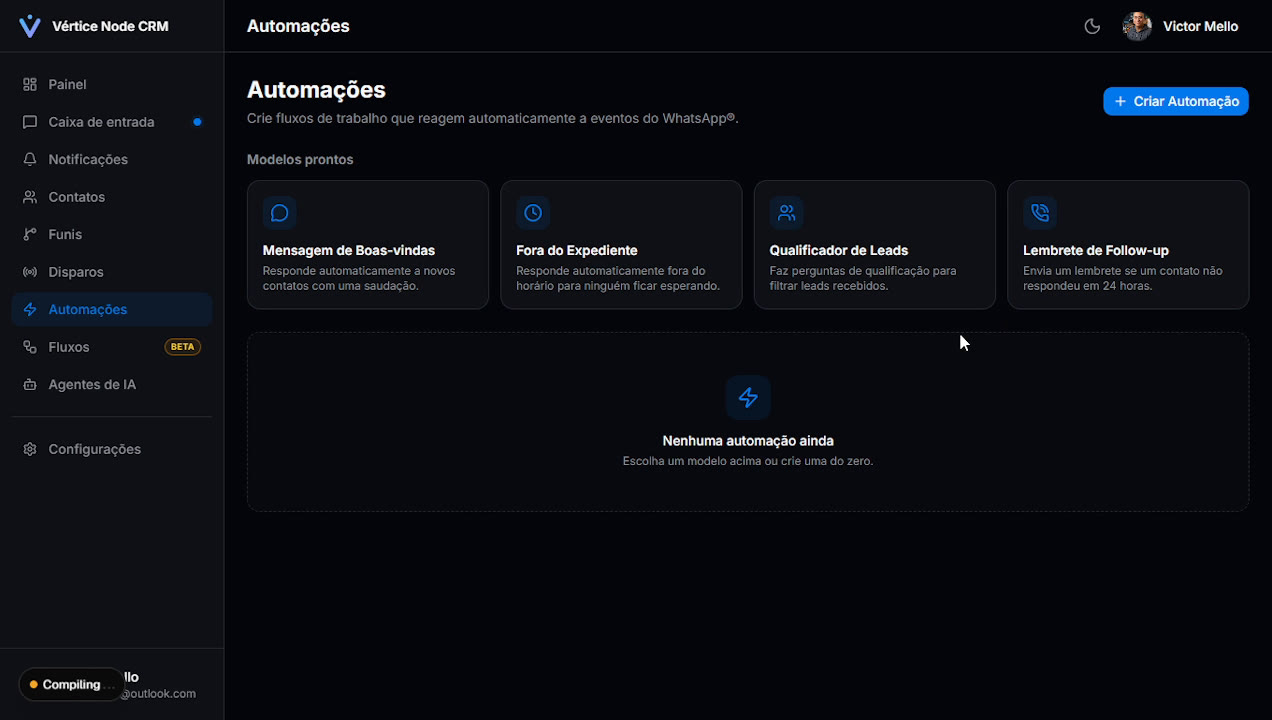Click the Vértice Node CRM logo icon
The width and height of the screenshot is (1272, 720).
pyautogui.click(x=30, y=26)
